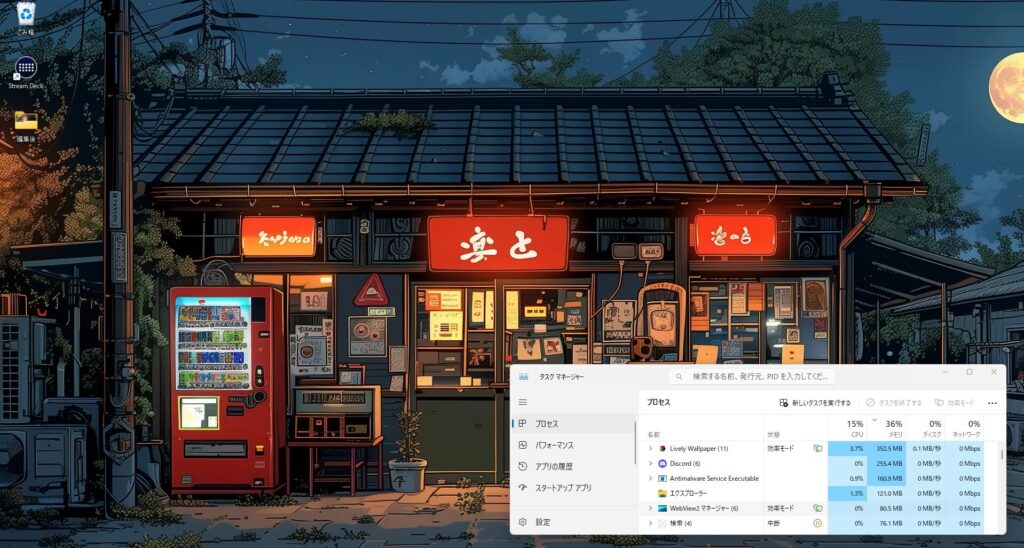The image size is (1024, 548).
Task: Click the Discord process icon
Action: pos(662,464)
